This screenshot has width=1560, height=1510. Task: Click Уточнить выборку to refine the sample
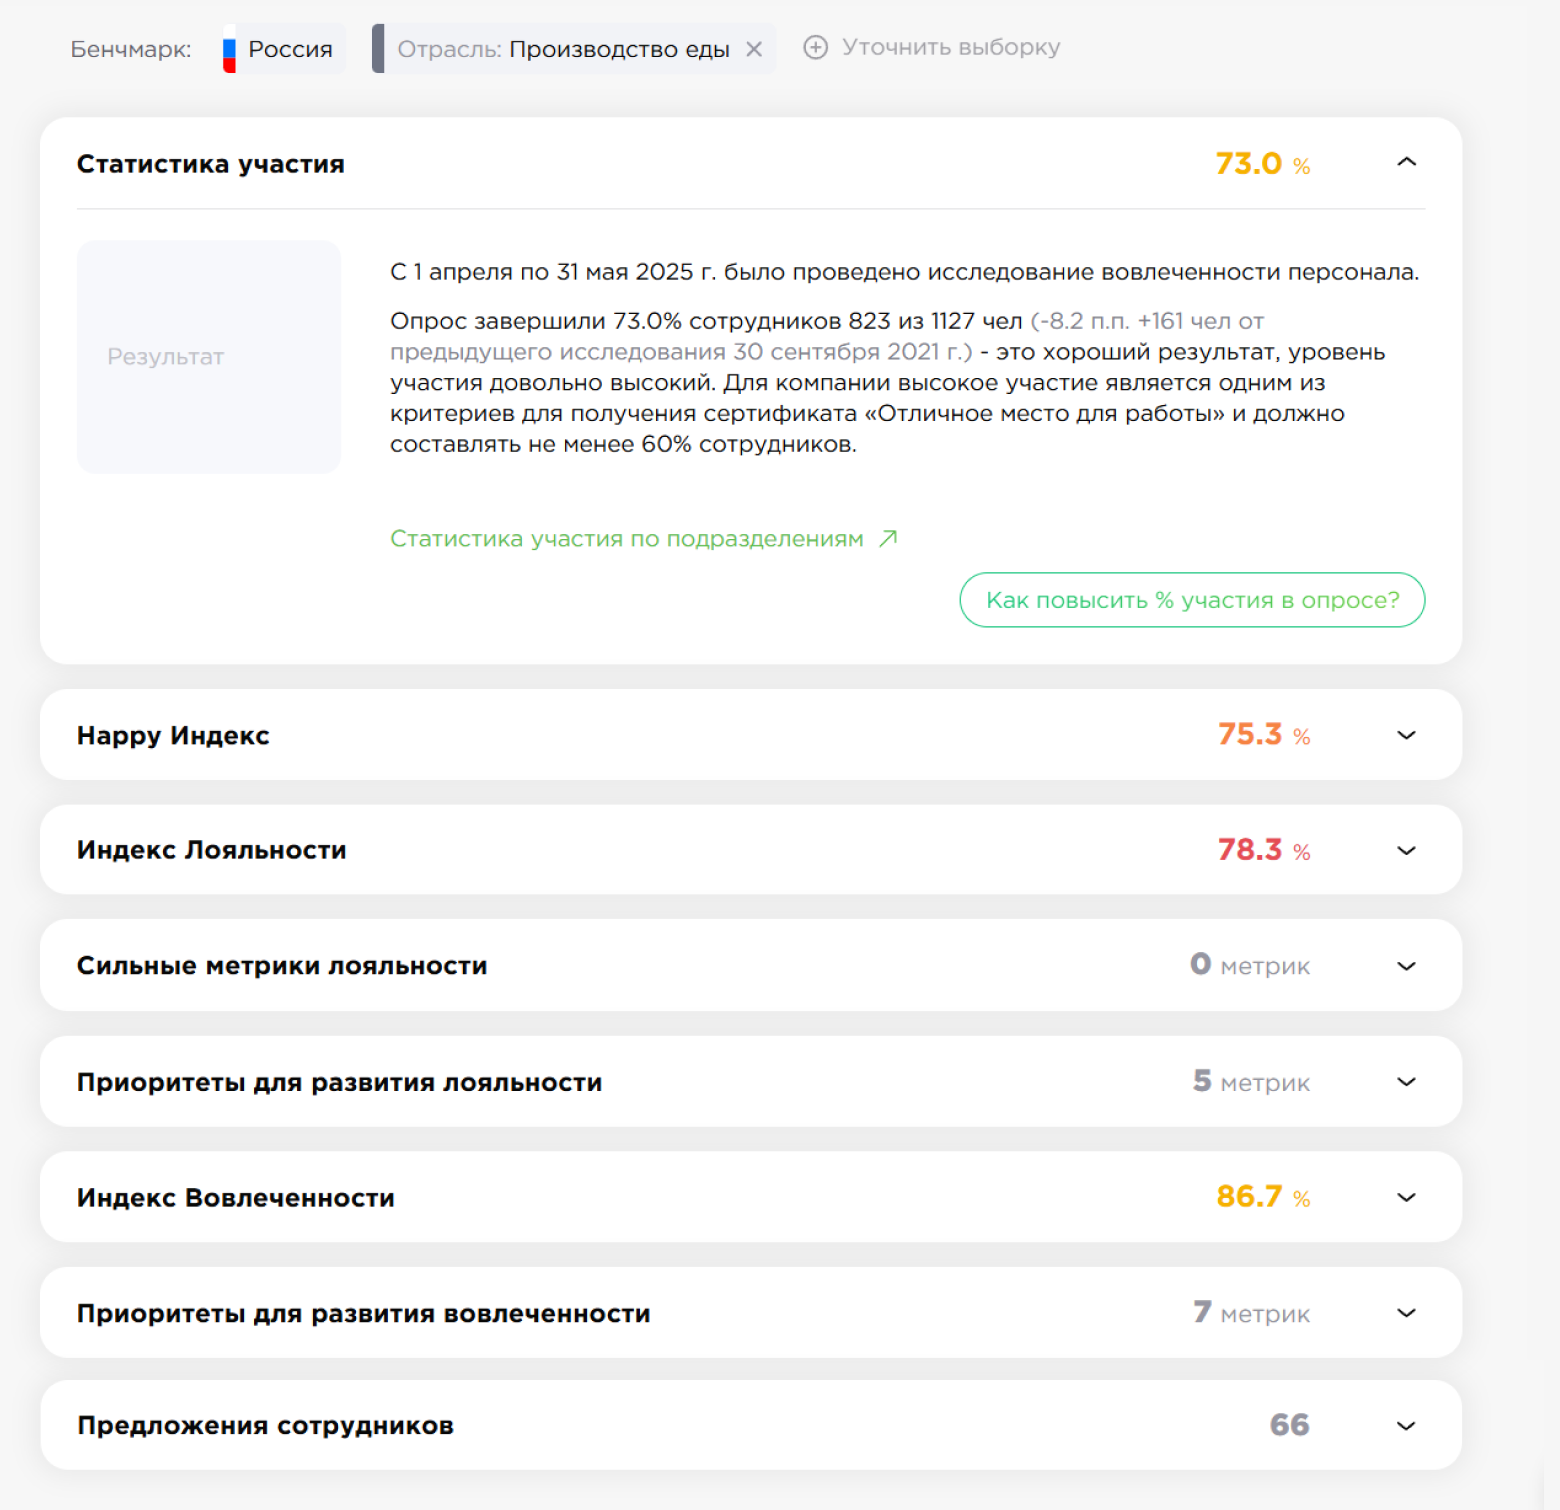click(951, 47)
